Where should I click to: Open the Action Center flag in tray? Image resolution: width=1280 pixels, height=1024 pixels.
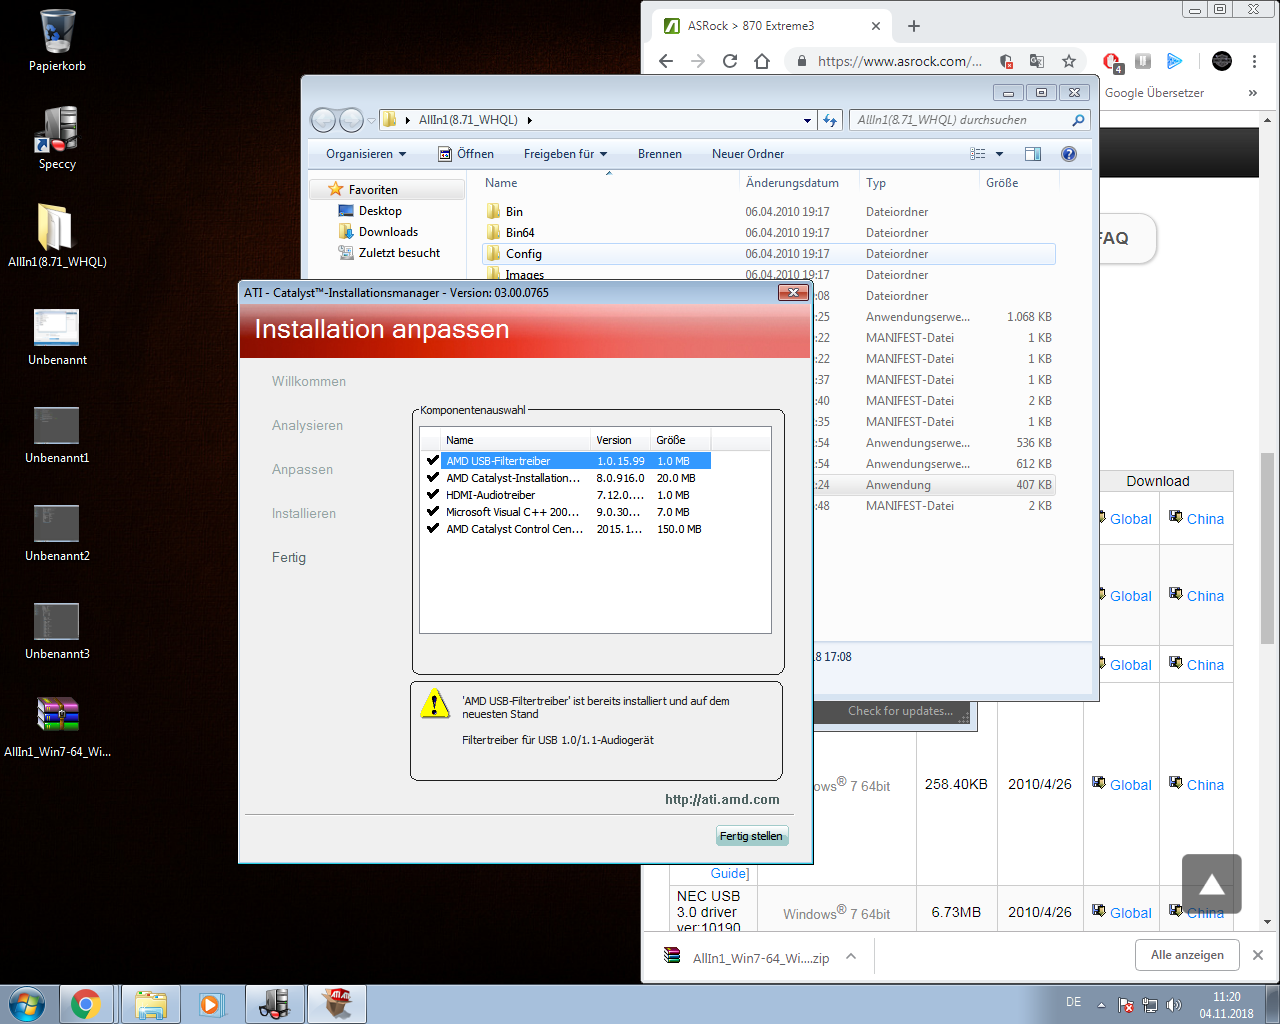tap(1126, 1005)
